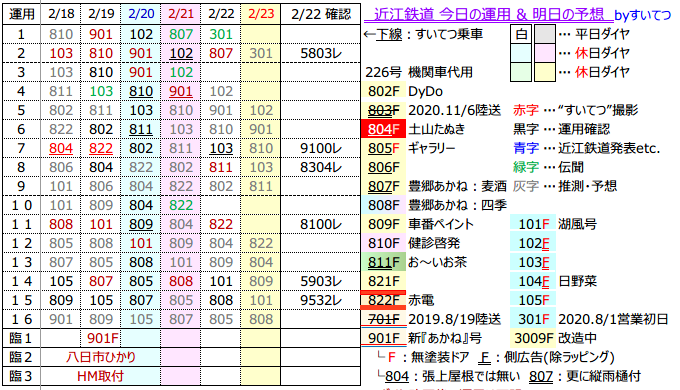Screen dimensions: 680x390
Task: Click the byすいてつ author text
Action: click(643, 15)
